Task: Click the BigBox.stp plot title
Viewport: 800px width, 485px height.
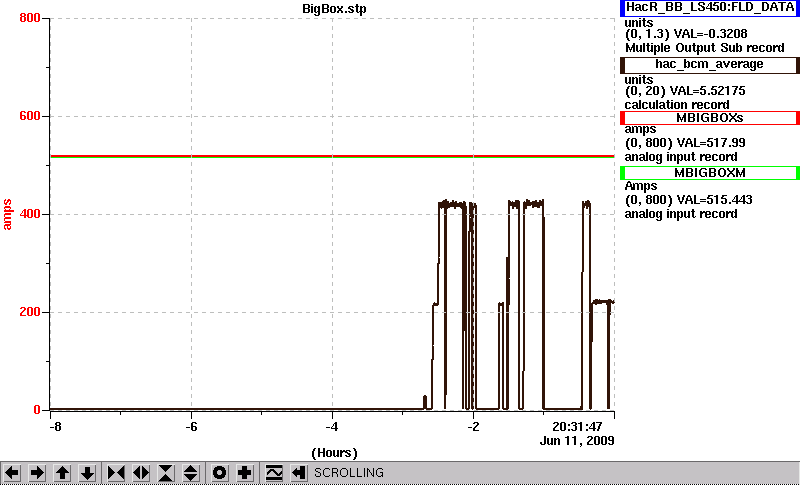Action: coord(334,9)
